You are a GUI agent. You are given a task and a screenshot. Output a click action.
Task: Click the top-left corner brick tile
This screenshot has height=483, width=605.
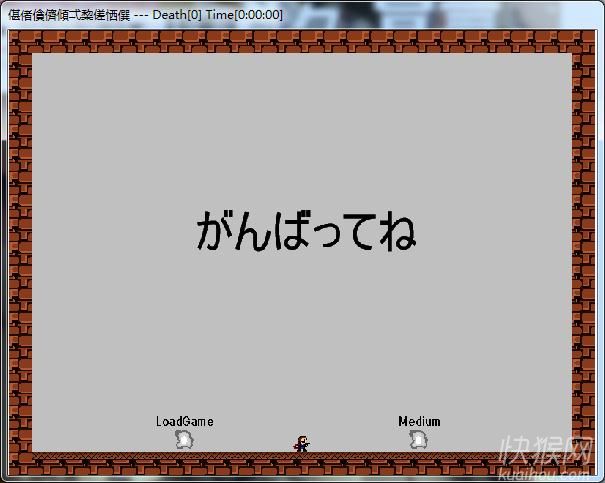20,41
